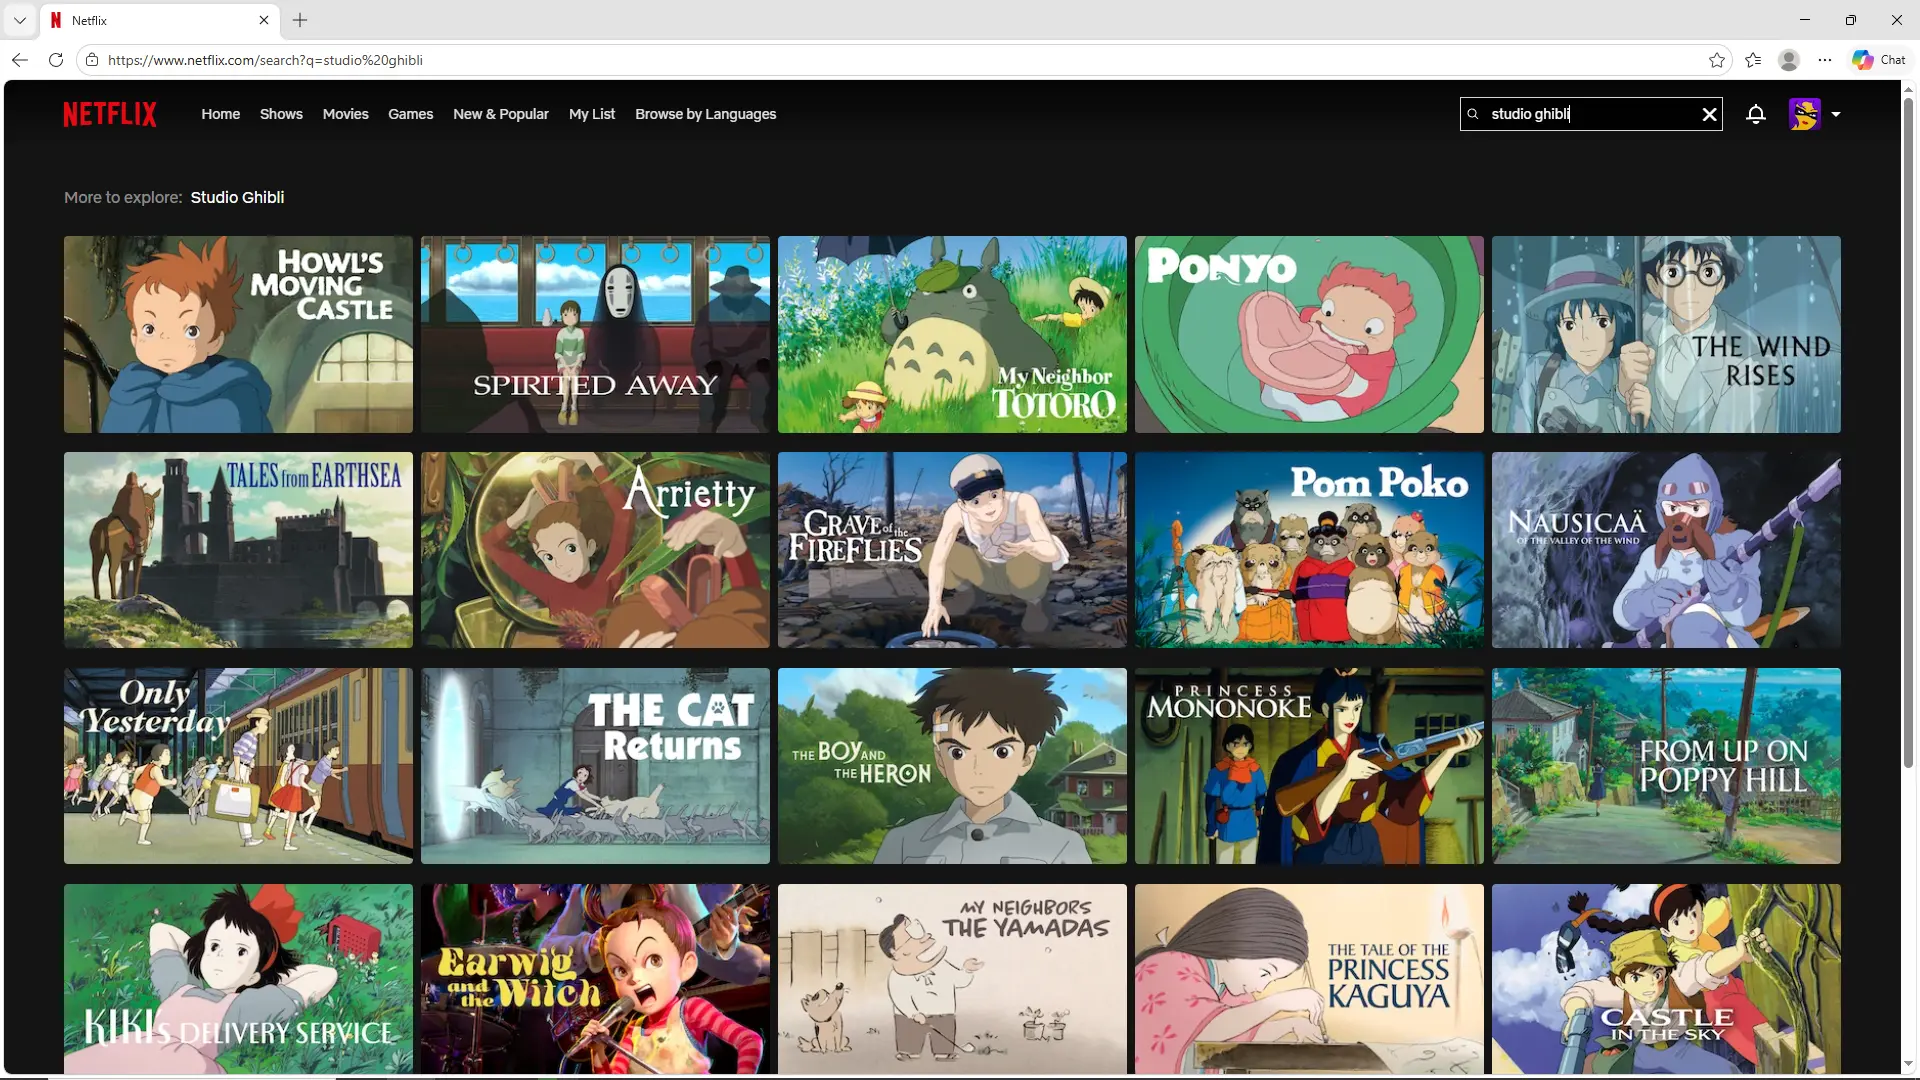Click the page vertical scrollbar thumb

[1908, 432]
